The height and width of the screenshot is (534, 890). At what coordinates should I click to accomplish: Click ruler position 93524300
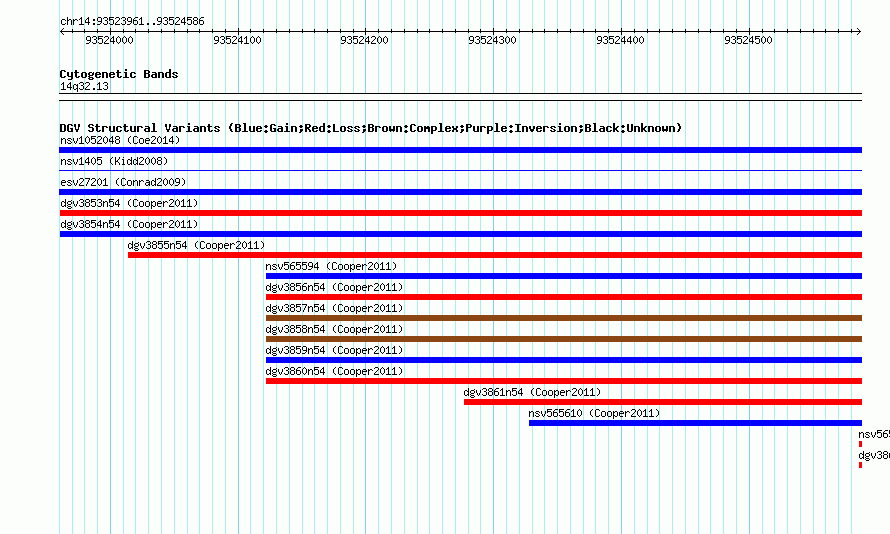point(492,40)
